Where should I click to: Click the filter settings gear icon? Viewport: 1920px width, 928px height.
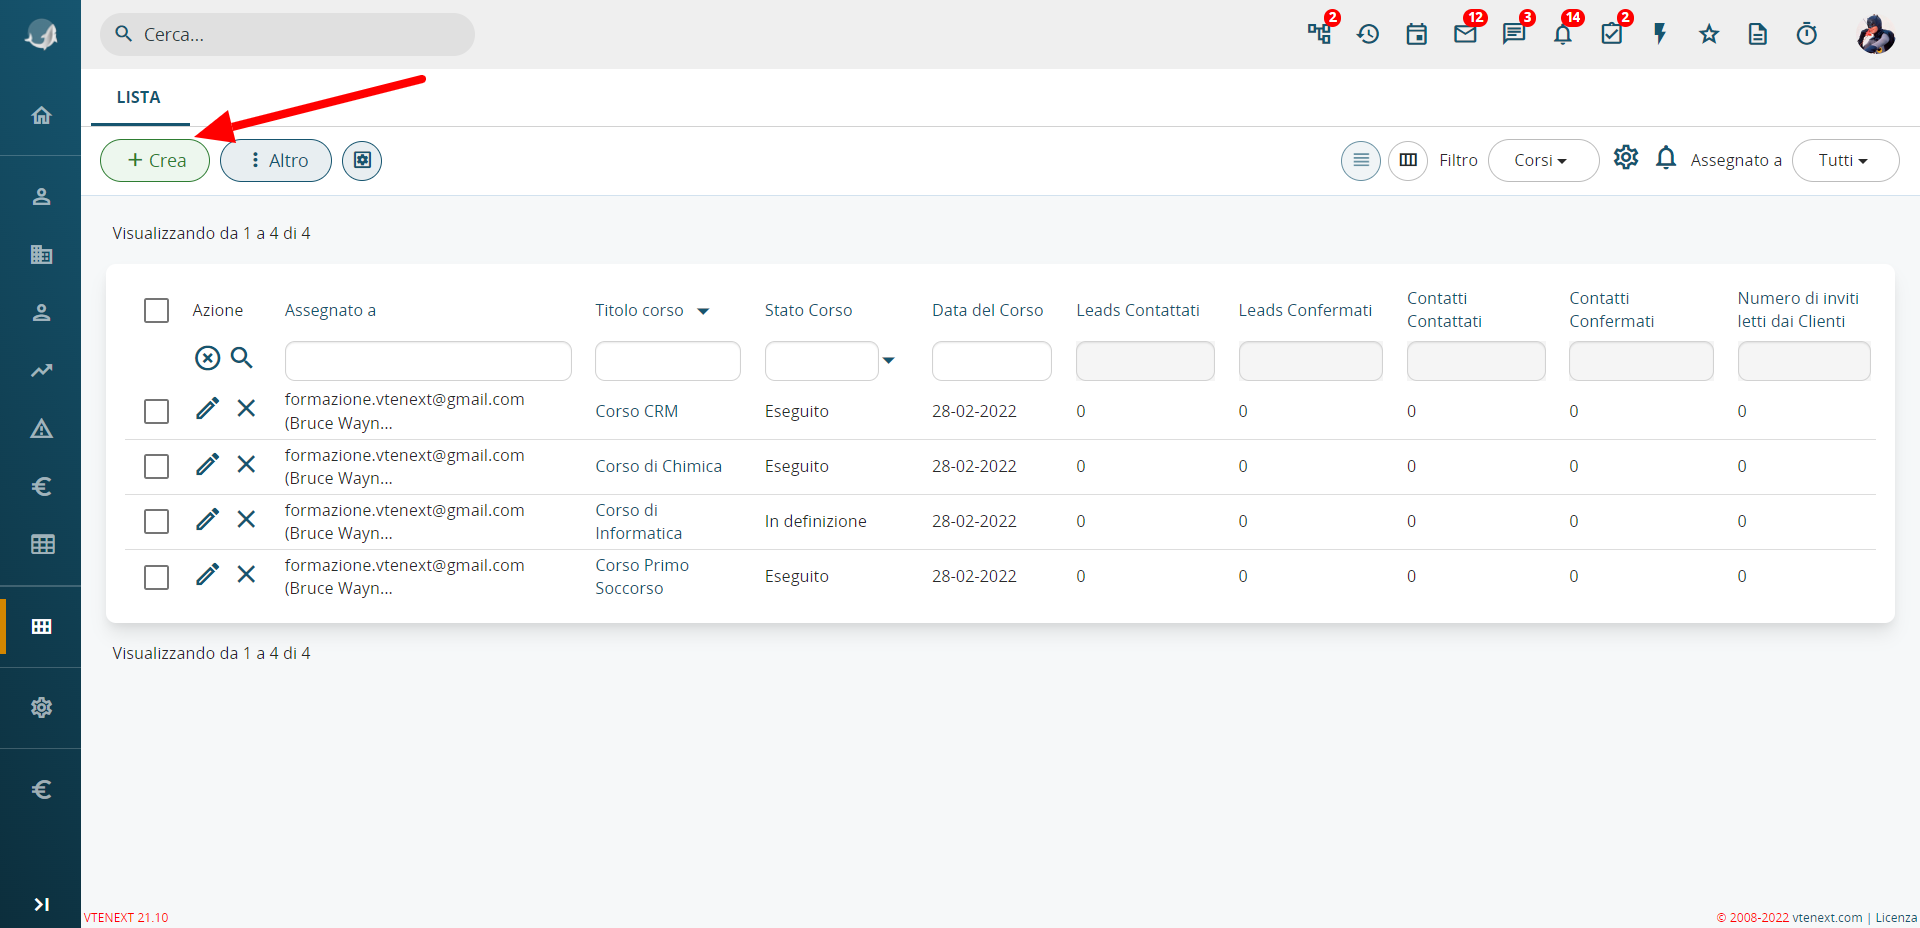point(1626,157)
